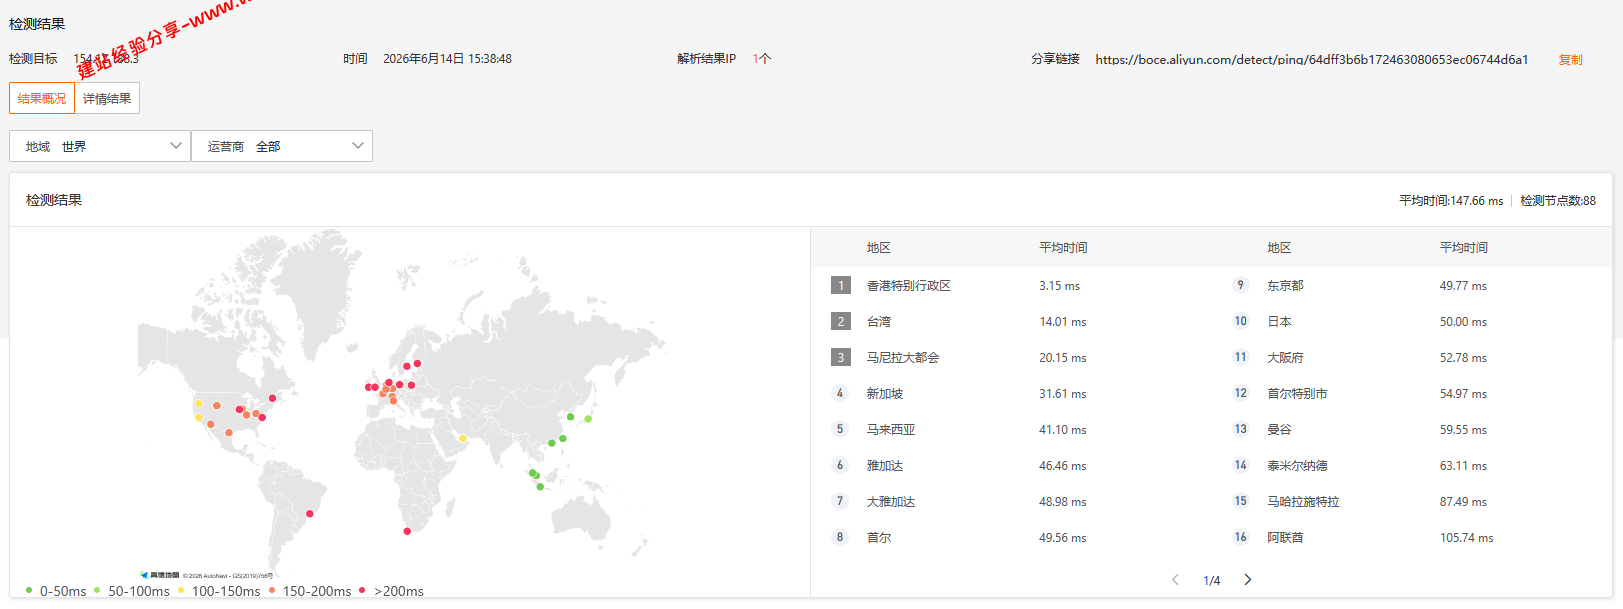This screenshot has height=609, width=1623.
Task: Open the 详情结果 tab
Action: point(107,98)
